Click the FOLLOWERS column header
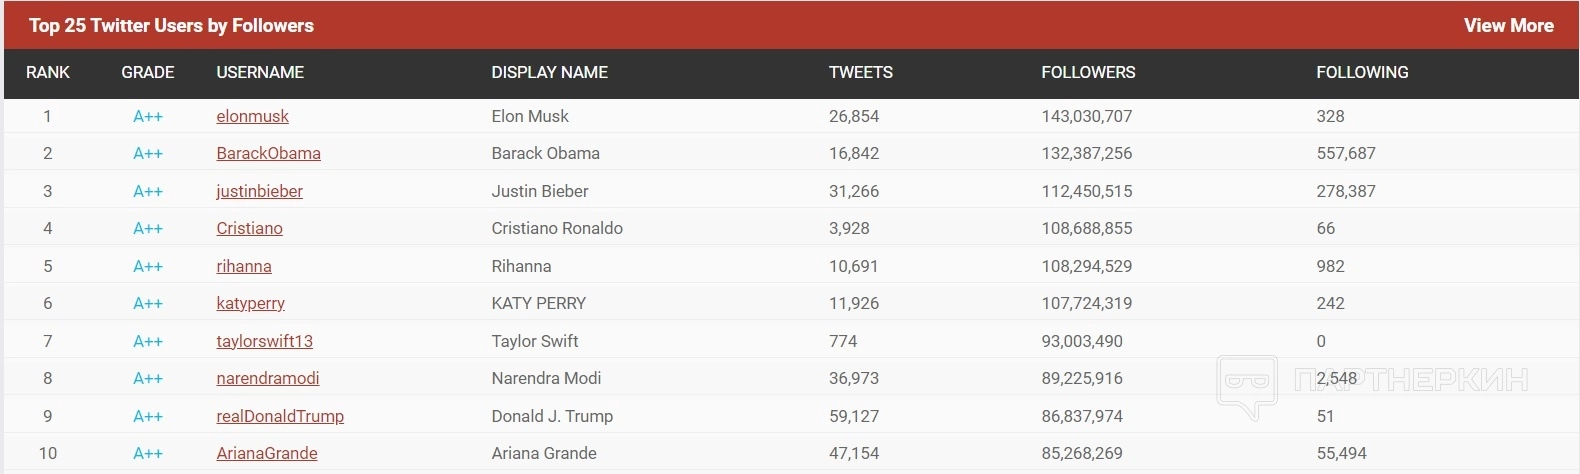Viewport: 1580px width, 474px height. coord(1088,72)
